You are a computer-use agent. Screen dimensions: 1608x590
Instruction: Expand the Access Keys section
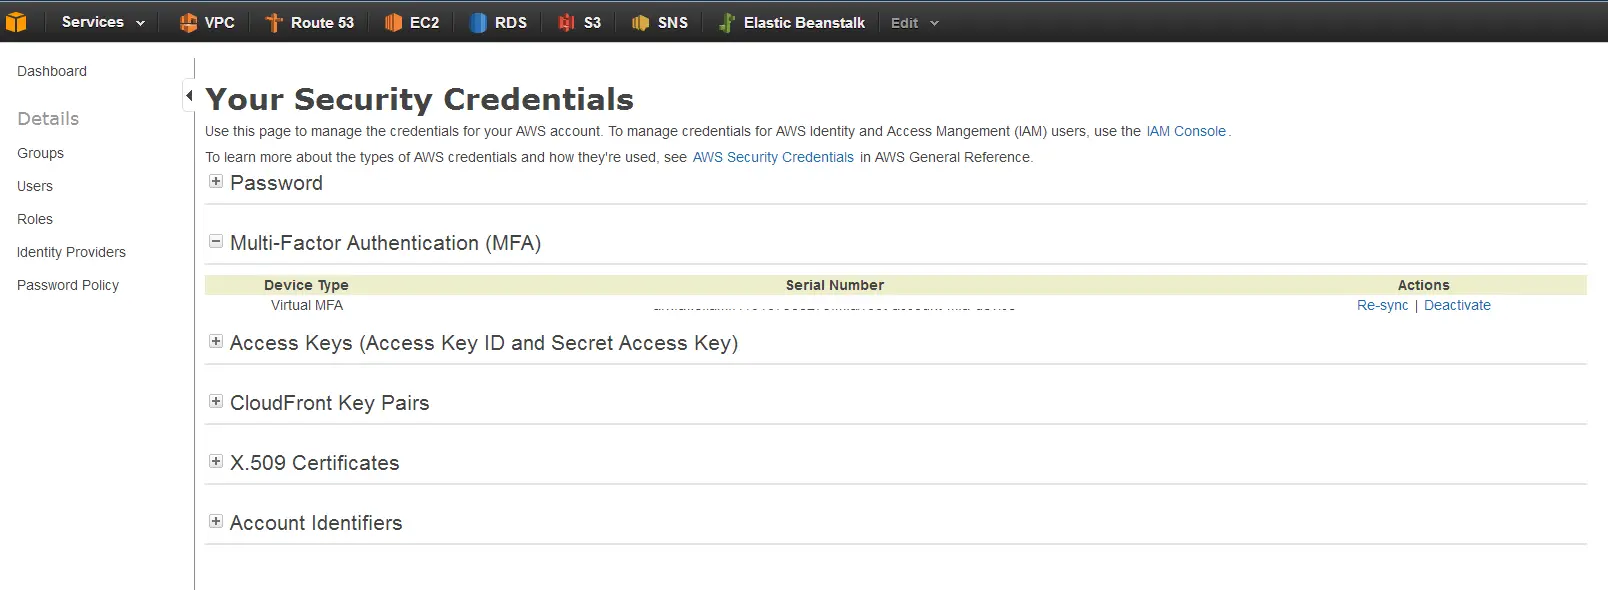point(215,341)
